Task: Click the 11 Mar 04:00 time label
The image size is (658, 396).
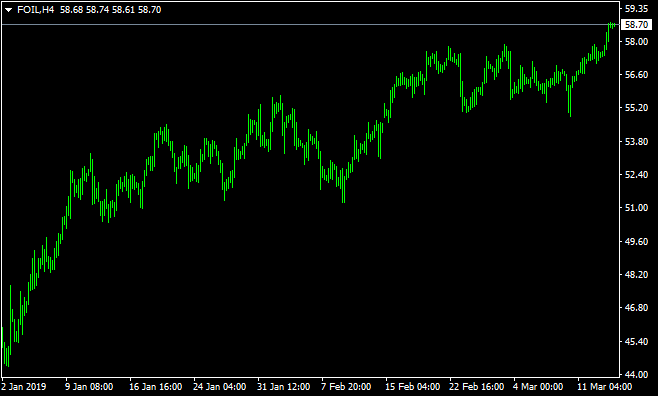Action: (x=604, y=386)
